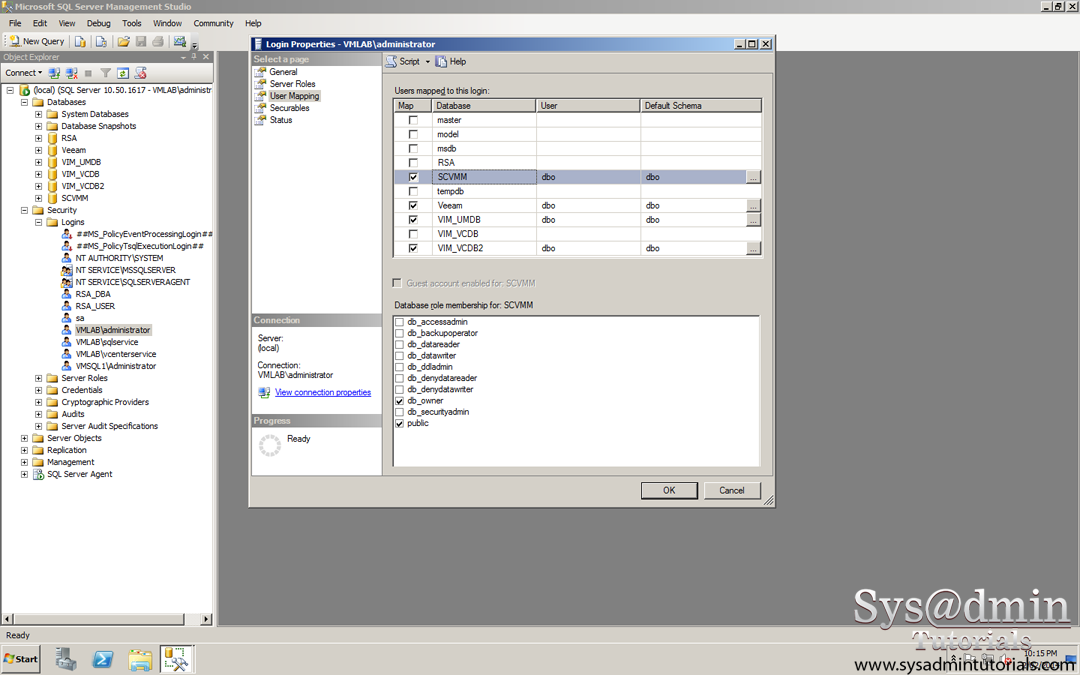This screenshot has height=675, width=1080.
Task: Click the Filter funnel icon in Object Explorer
Action: tap(105, 73)
